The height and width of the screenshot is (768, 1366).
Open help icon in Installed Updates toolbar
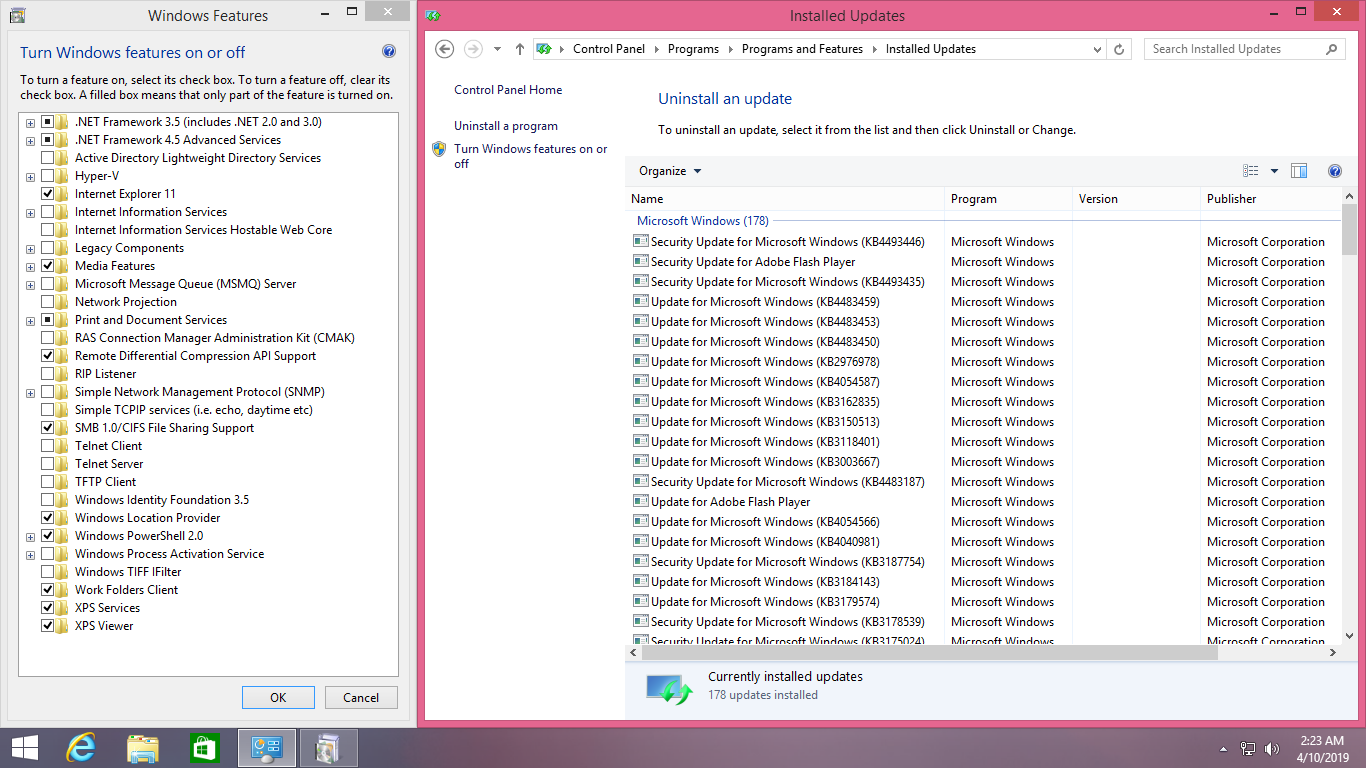(x=1334, y=171)
